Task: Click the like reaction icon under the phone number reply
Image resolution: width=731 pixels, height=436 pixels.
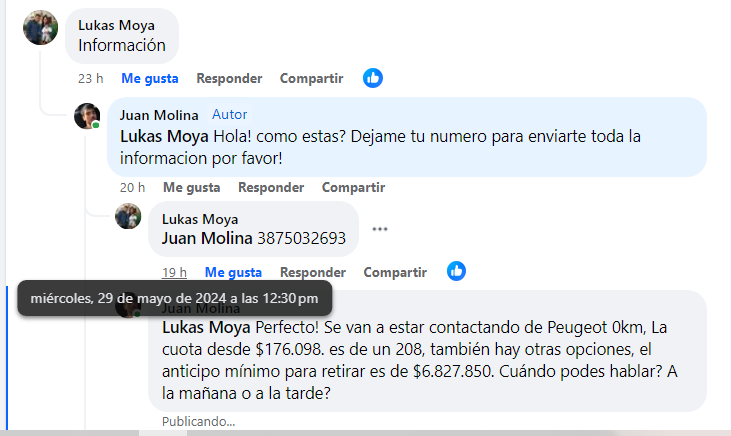Action: tap(456, 271)
